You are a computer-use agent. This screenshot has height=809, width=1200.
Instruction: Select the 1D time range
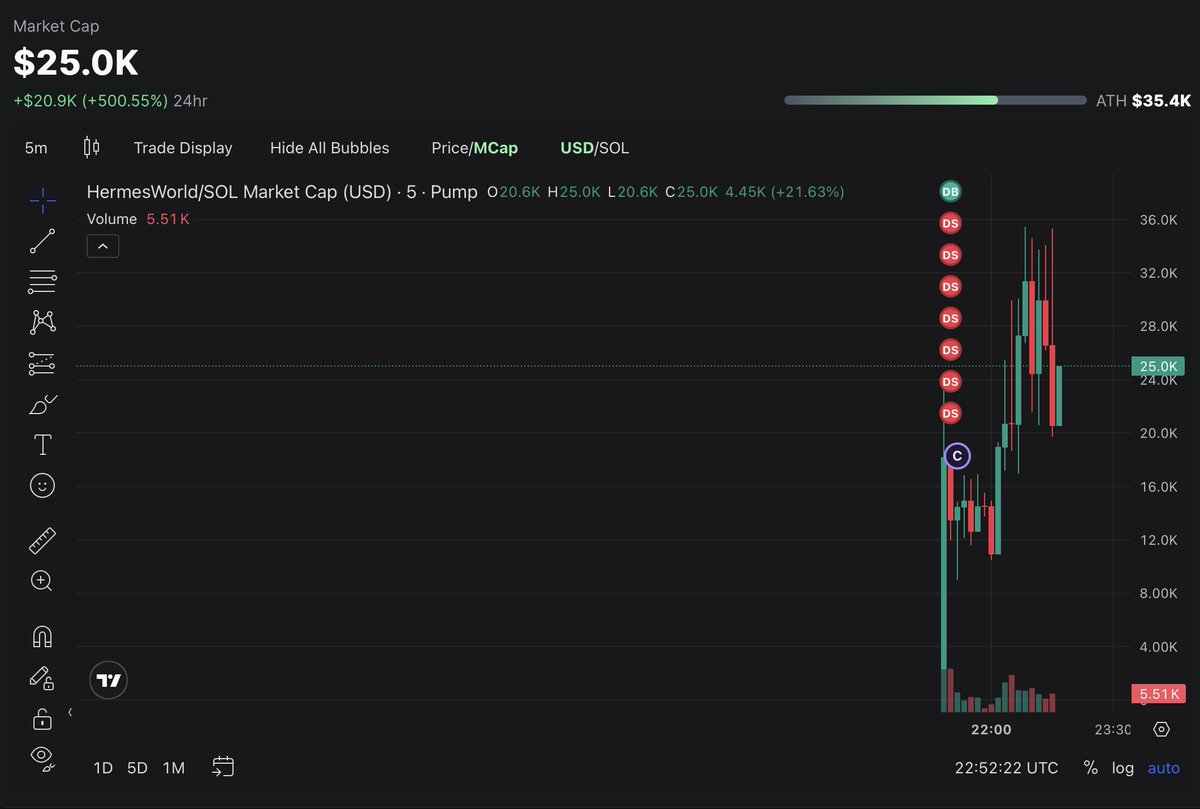(103, 768)
